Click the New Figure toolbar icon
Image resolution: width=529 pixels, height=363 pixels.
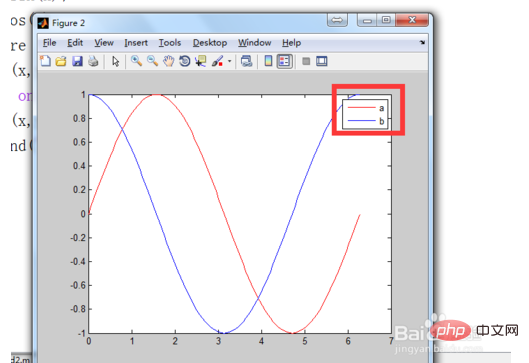45,61
